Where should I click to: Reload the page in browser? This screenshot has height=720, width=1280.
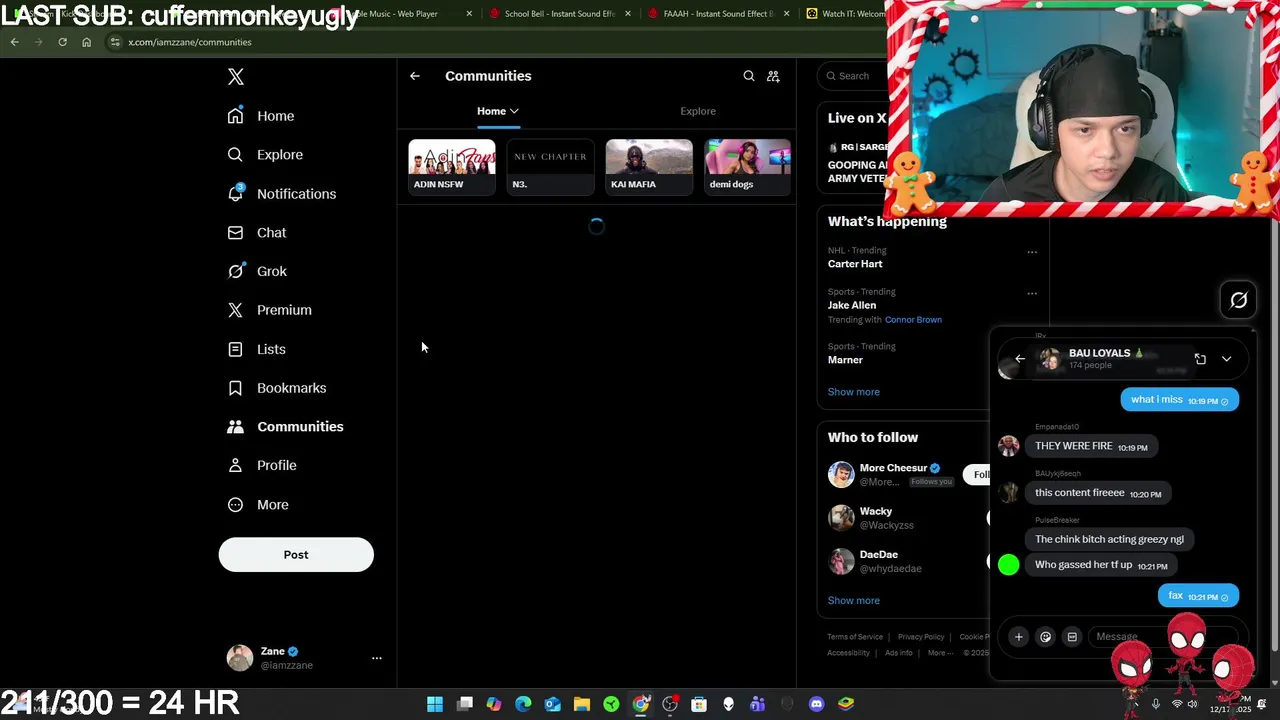coord(62,42)
